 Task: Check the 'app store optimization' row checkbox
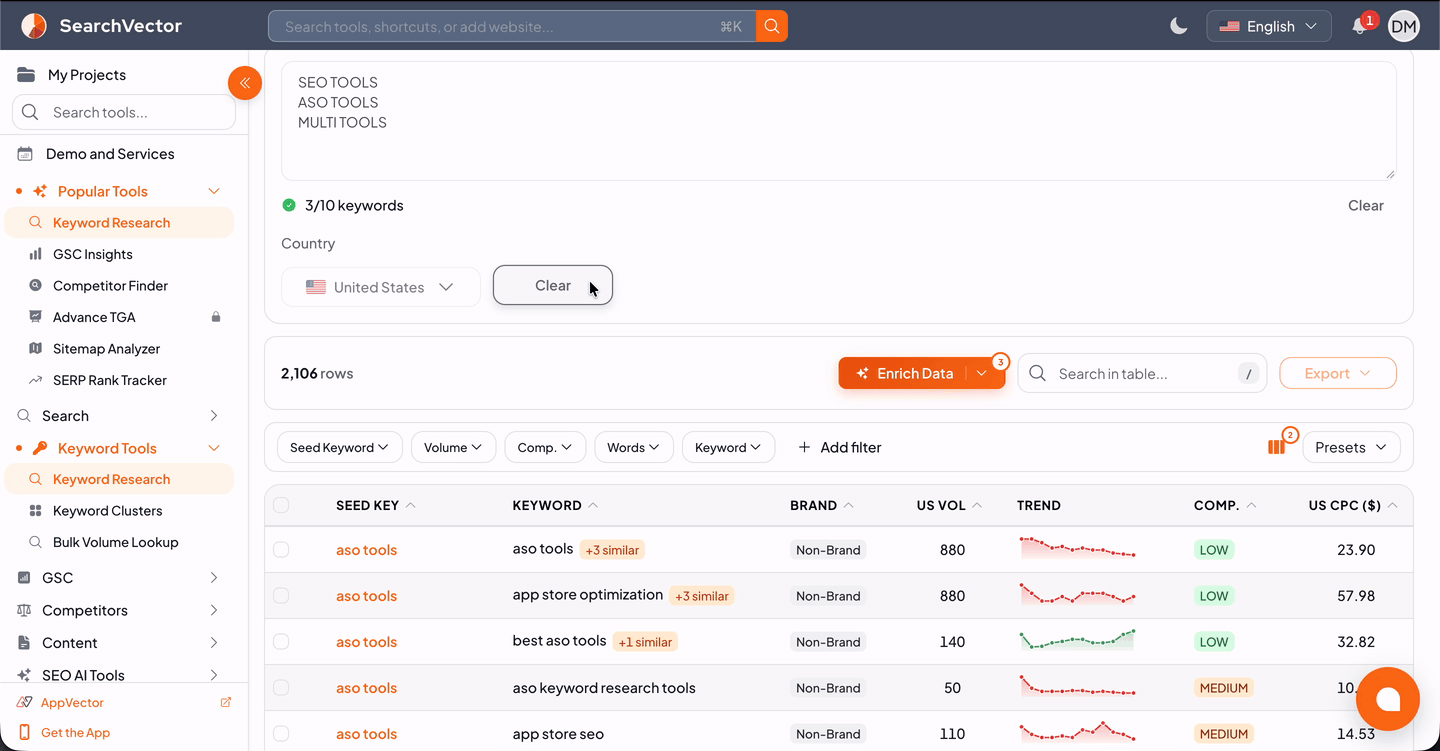coord(281,596)
